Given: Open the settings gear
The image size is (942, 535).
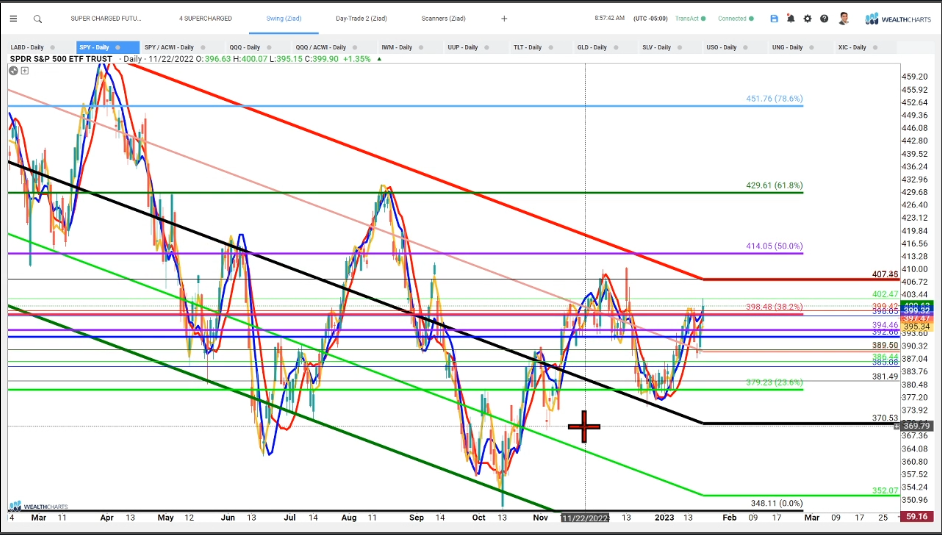Looking at the screenshot, I should [807, 19].
